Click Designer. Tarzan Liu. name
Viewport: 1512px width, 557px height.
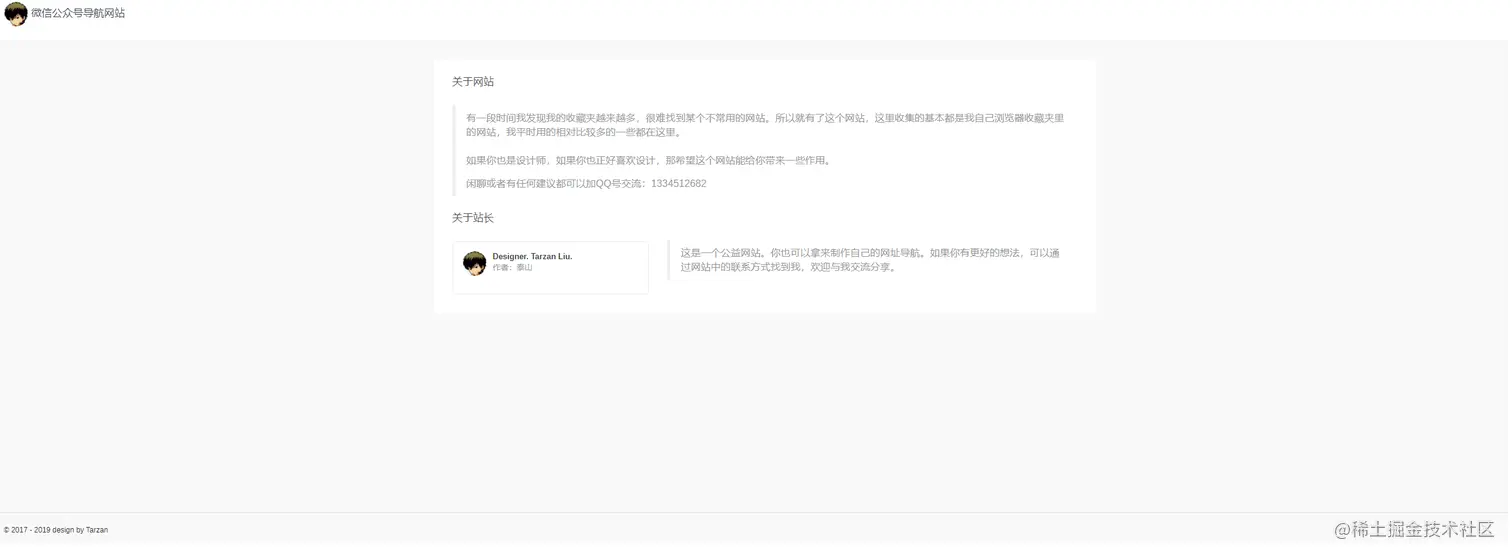pos(532,257)
